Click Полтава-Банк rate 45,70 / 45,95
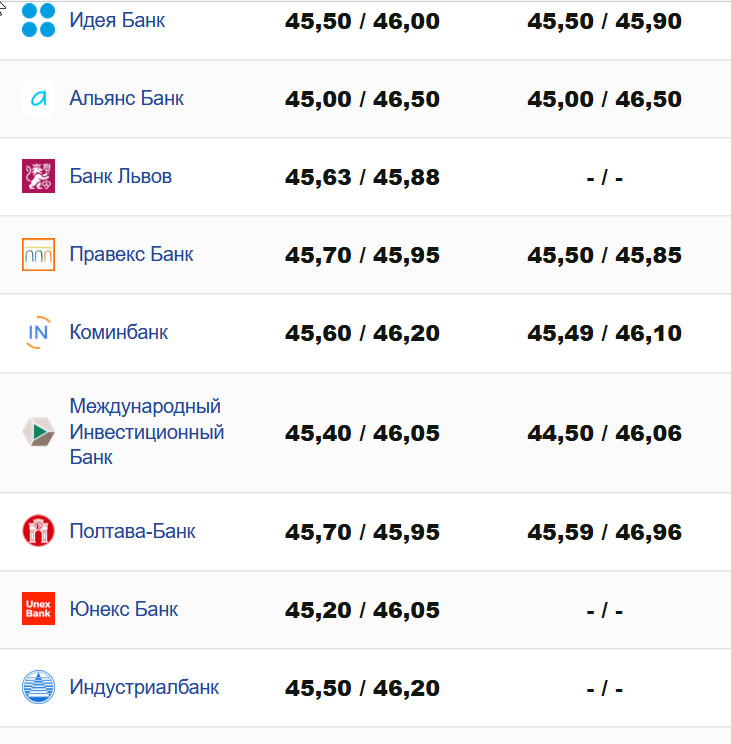Screen dimensions: 731x744 362,533
